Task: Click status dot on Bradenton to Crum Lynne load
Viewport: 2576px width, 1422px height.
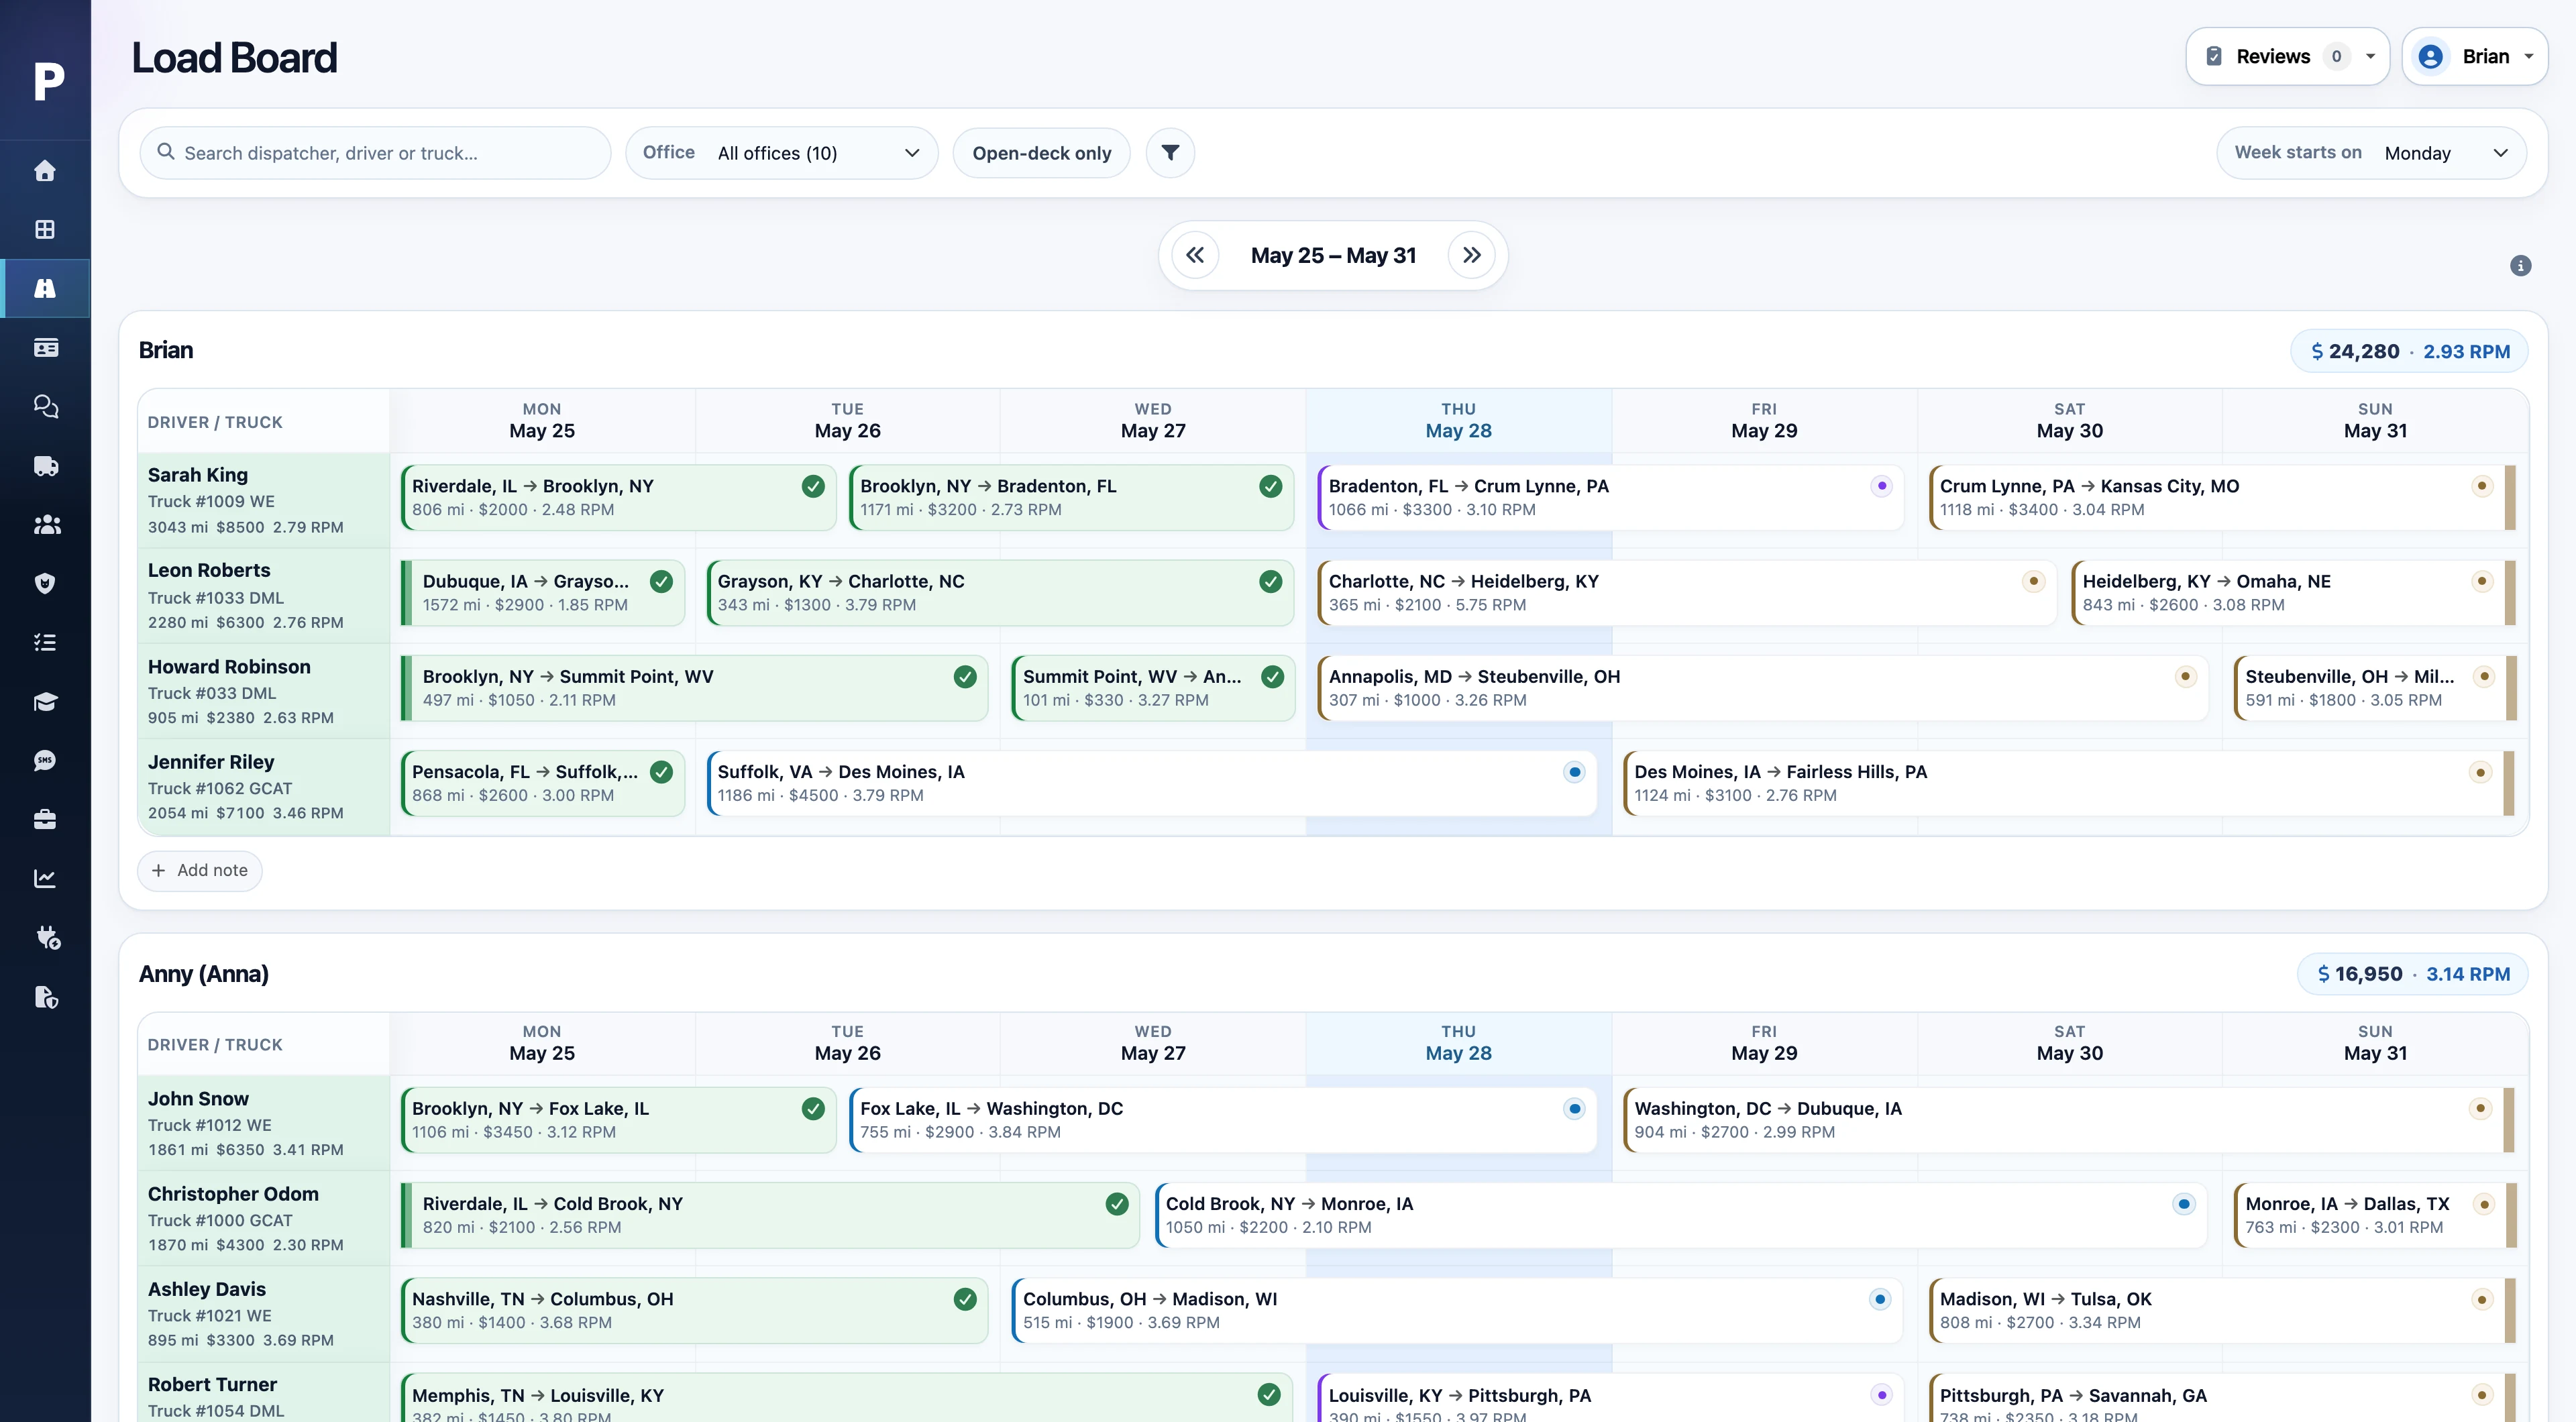Action: click(x=1881, y=486)
